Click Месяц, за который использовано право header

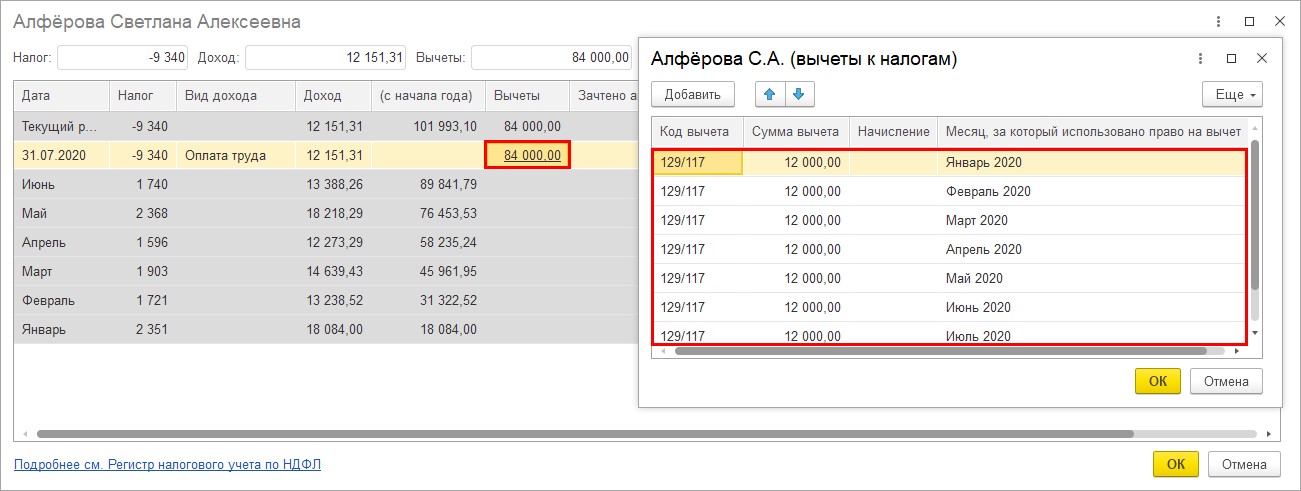point(1093,131)
